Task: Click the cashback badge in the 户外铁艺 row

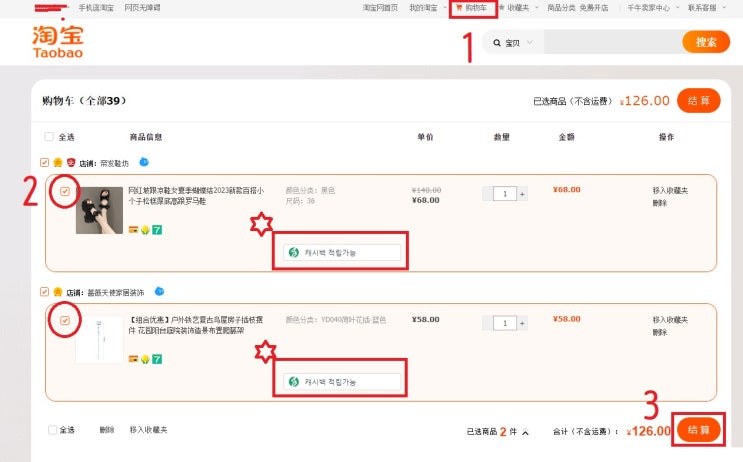Action: [x=342, y=381]
